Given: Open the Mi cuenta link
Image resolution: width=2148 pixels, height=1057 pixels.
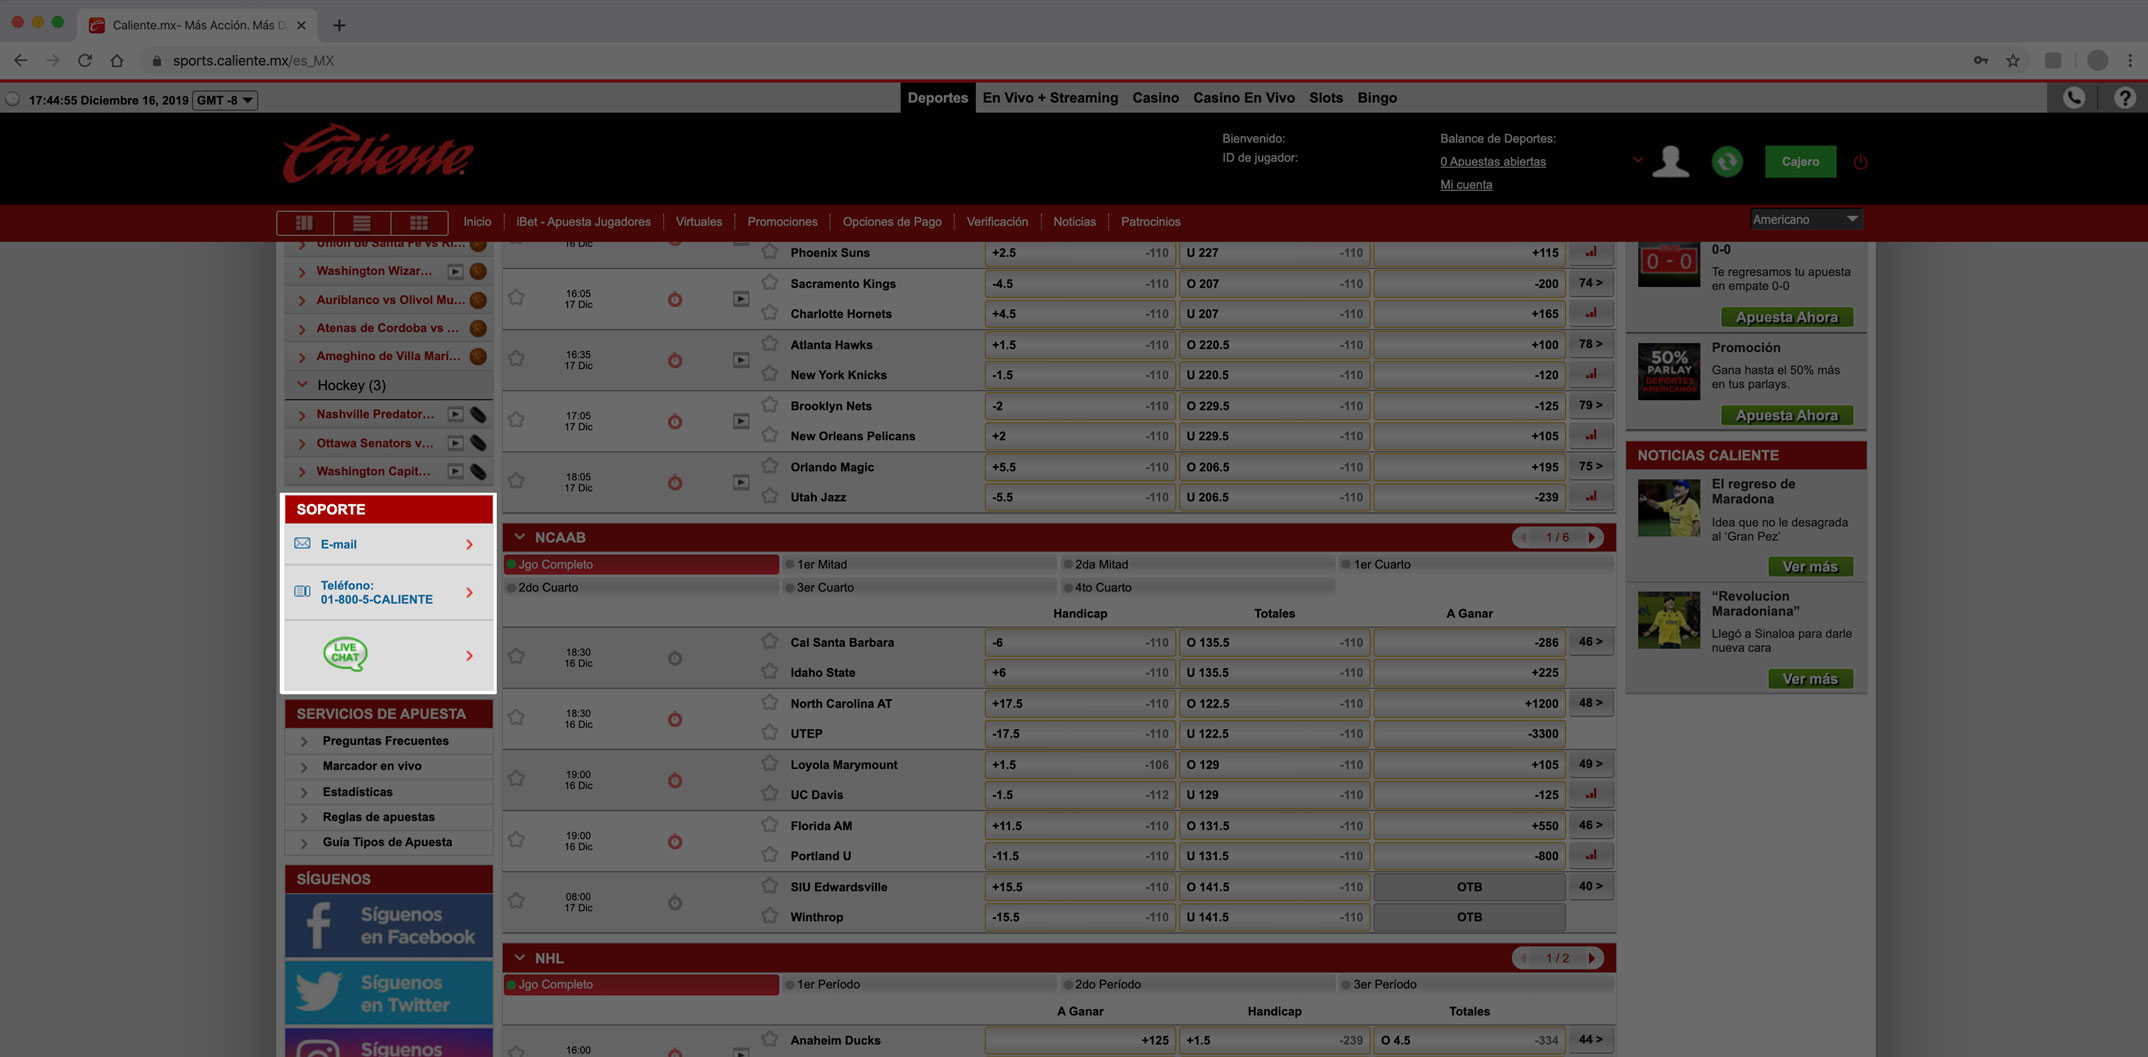Looking at the screenshot, I should pos(1466,184).
